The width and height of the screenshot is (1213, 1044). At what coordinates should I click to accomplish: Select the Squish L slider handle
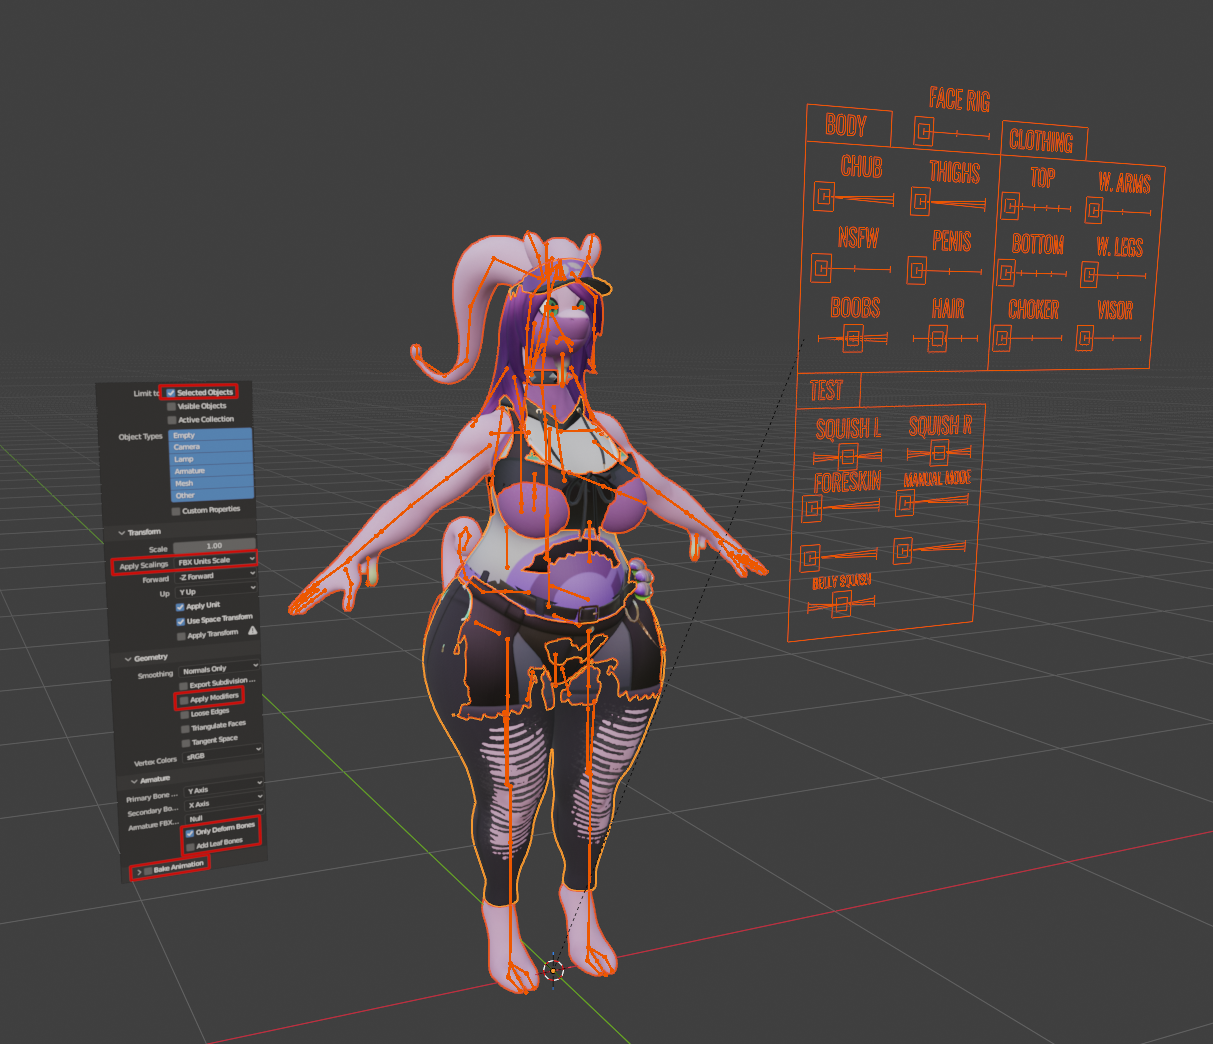click(x=847, y=459)
